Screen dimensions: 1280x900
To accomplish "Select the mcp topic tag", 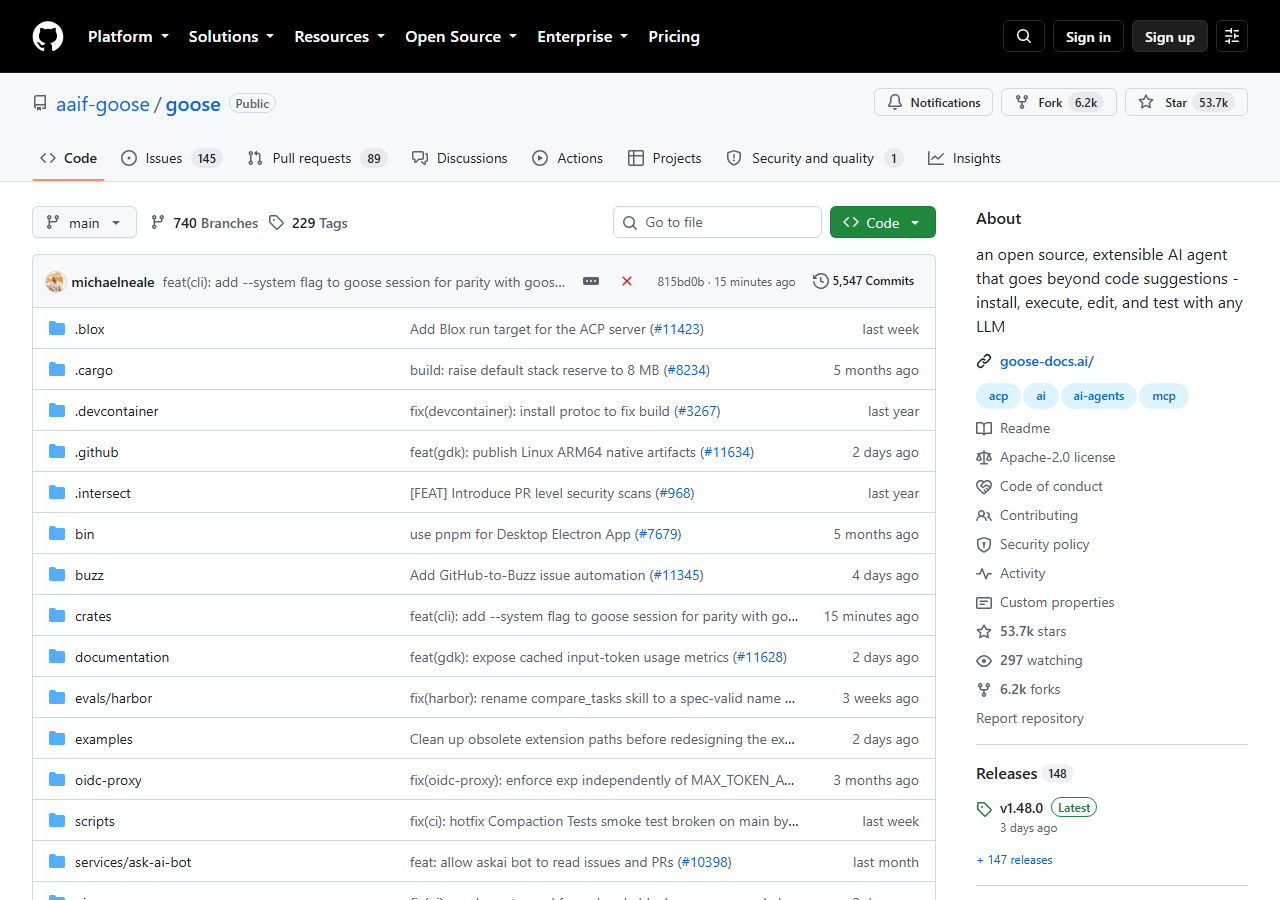I will pyautogui.click(x=1164, y=396).
